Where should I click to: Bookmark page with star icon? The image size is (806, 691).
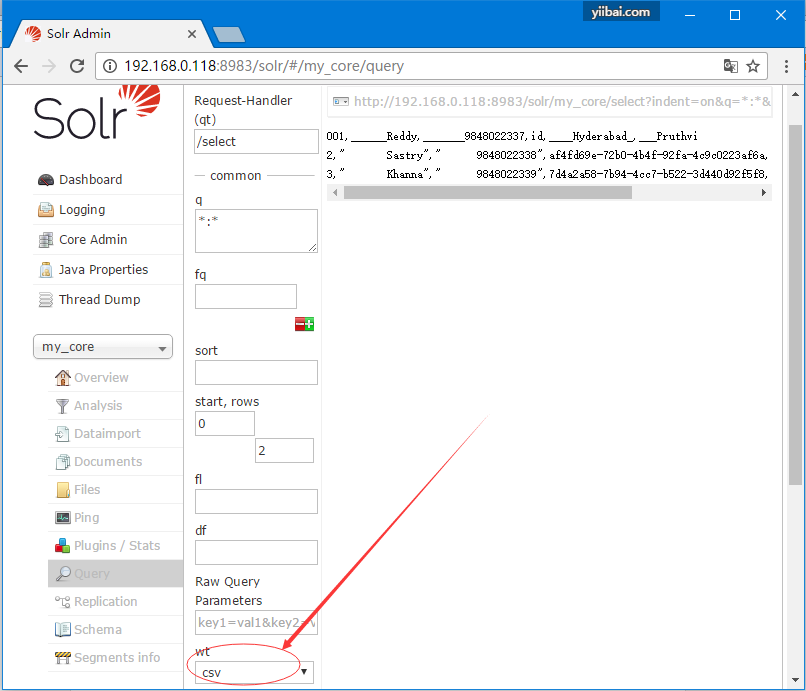753,66
